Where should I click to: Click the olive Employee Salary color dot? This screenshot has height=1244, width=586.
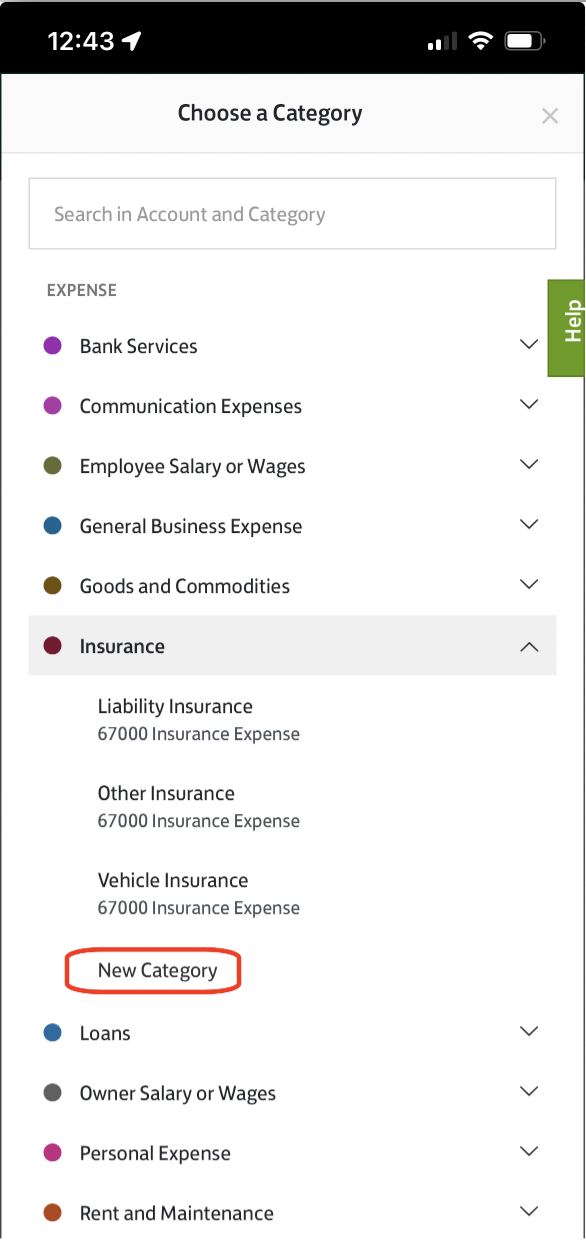click(x=53, y=466)
